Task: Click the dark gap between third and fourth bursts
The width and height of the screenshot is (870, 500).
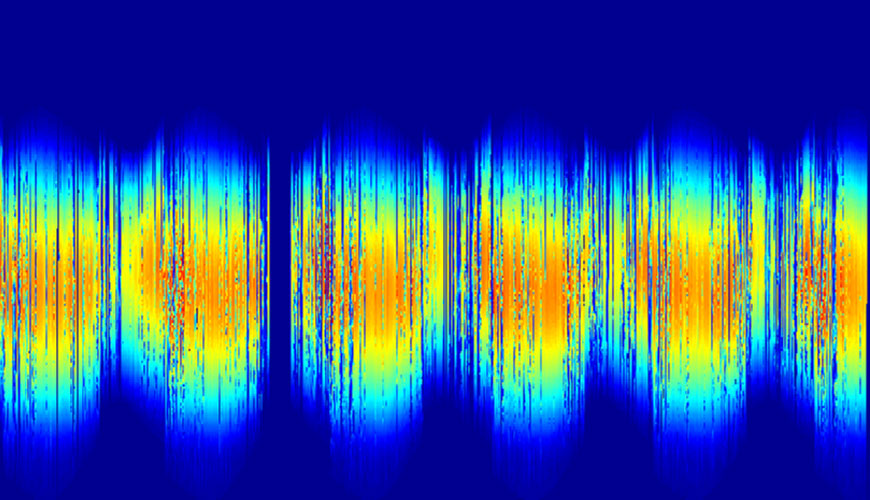Action: click(x=453, y=300)
